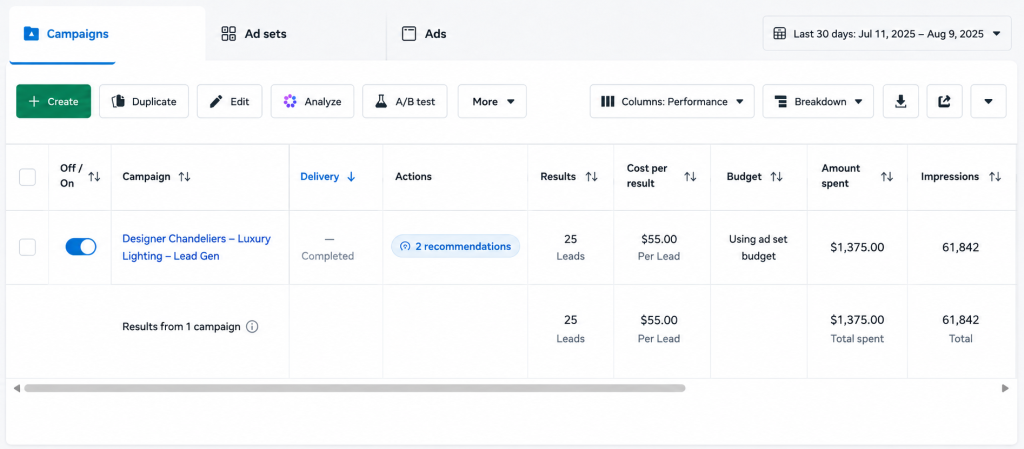Switch to the Ads tab
The image size is (1024, 449).
tap(424, 34)
